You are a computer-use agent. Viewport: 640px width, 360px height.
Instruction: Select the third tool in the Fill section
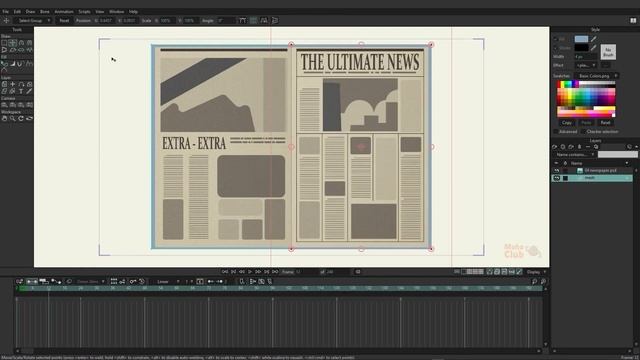(x=21, y=64)
